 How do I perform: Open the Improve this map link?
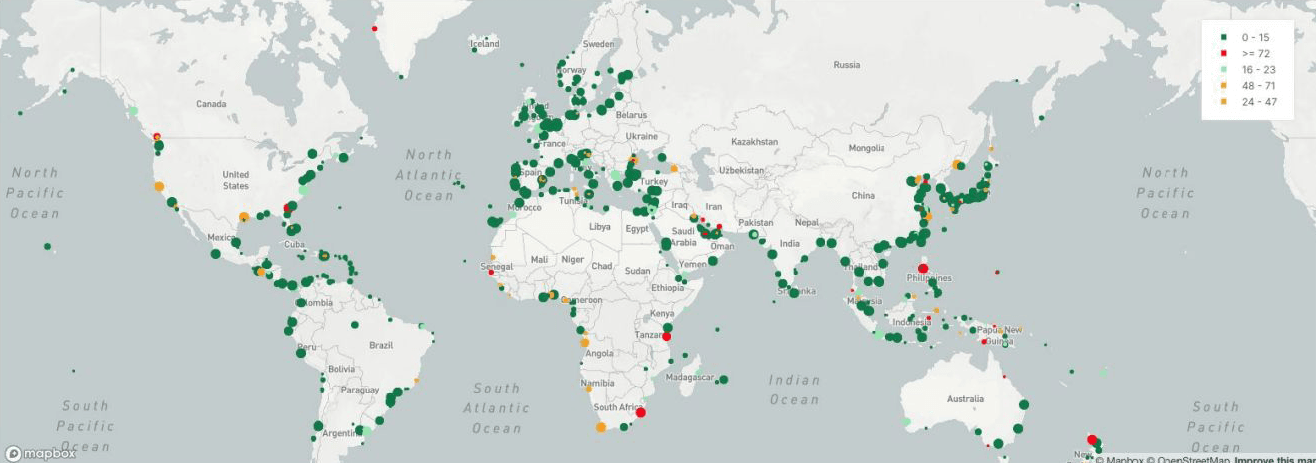pyautogui.click(x=1274, y=460)
